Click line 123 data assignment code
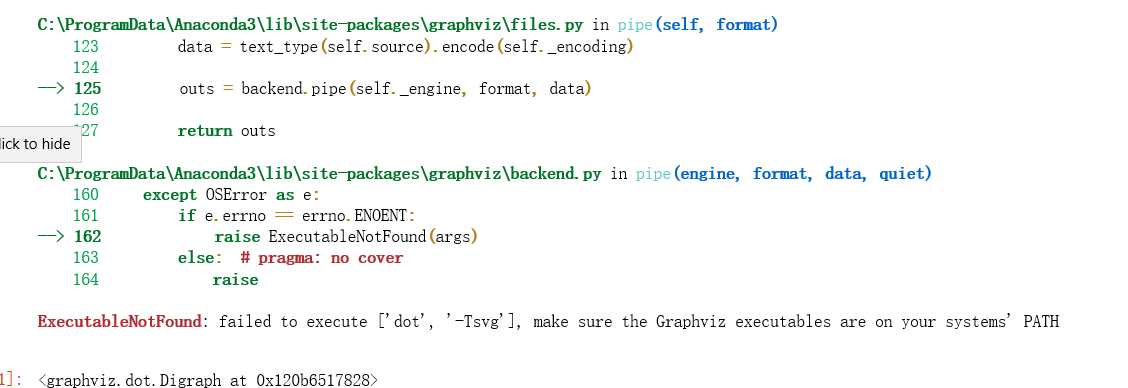Screen dimensions: 1128x388 pyautogui.click(x=406, y=47)
